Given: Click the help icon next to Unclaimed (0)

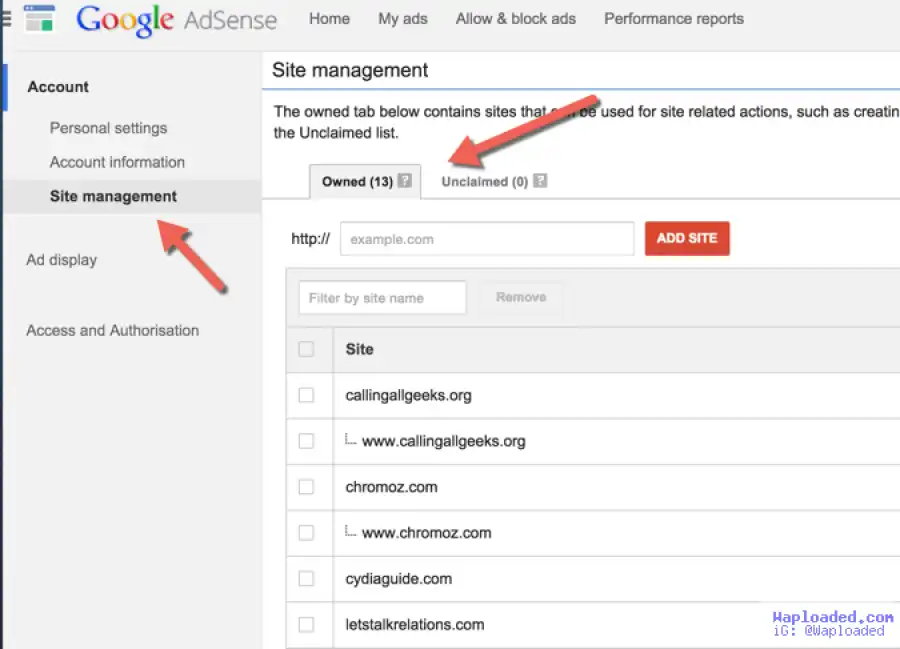Looking at the screenshot, I should point(540,181).
